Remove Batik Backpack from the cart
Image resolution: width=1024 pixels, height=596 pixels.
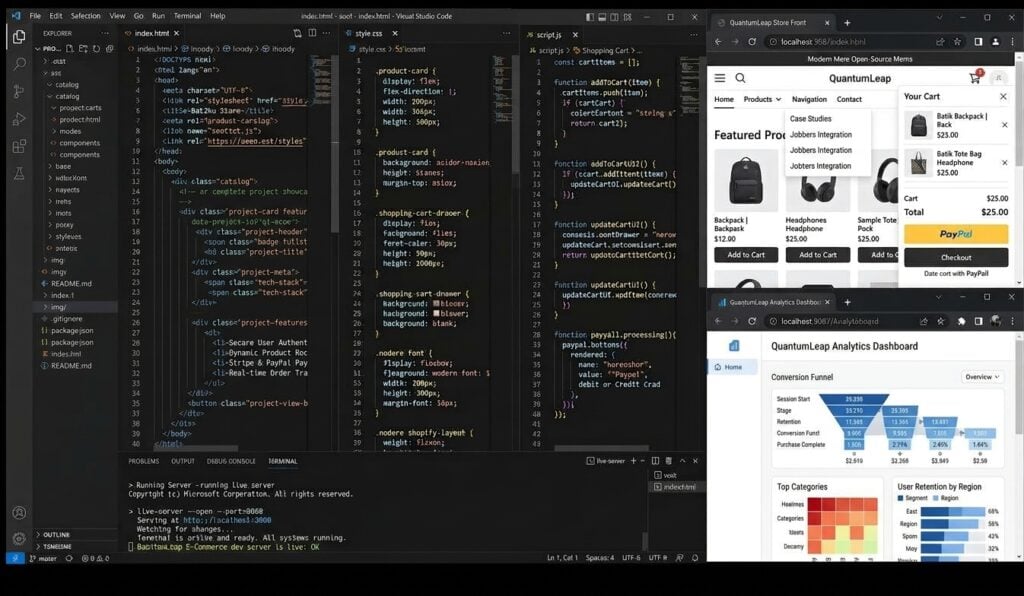[x=1004, y=125]
